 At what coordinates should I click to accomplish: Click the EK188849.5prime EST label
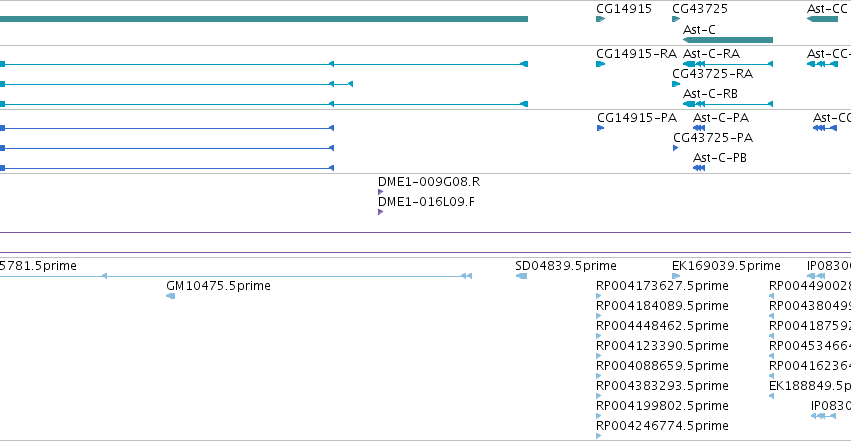(x=810, y=386)
